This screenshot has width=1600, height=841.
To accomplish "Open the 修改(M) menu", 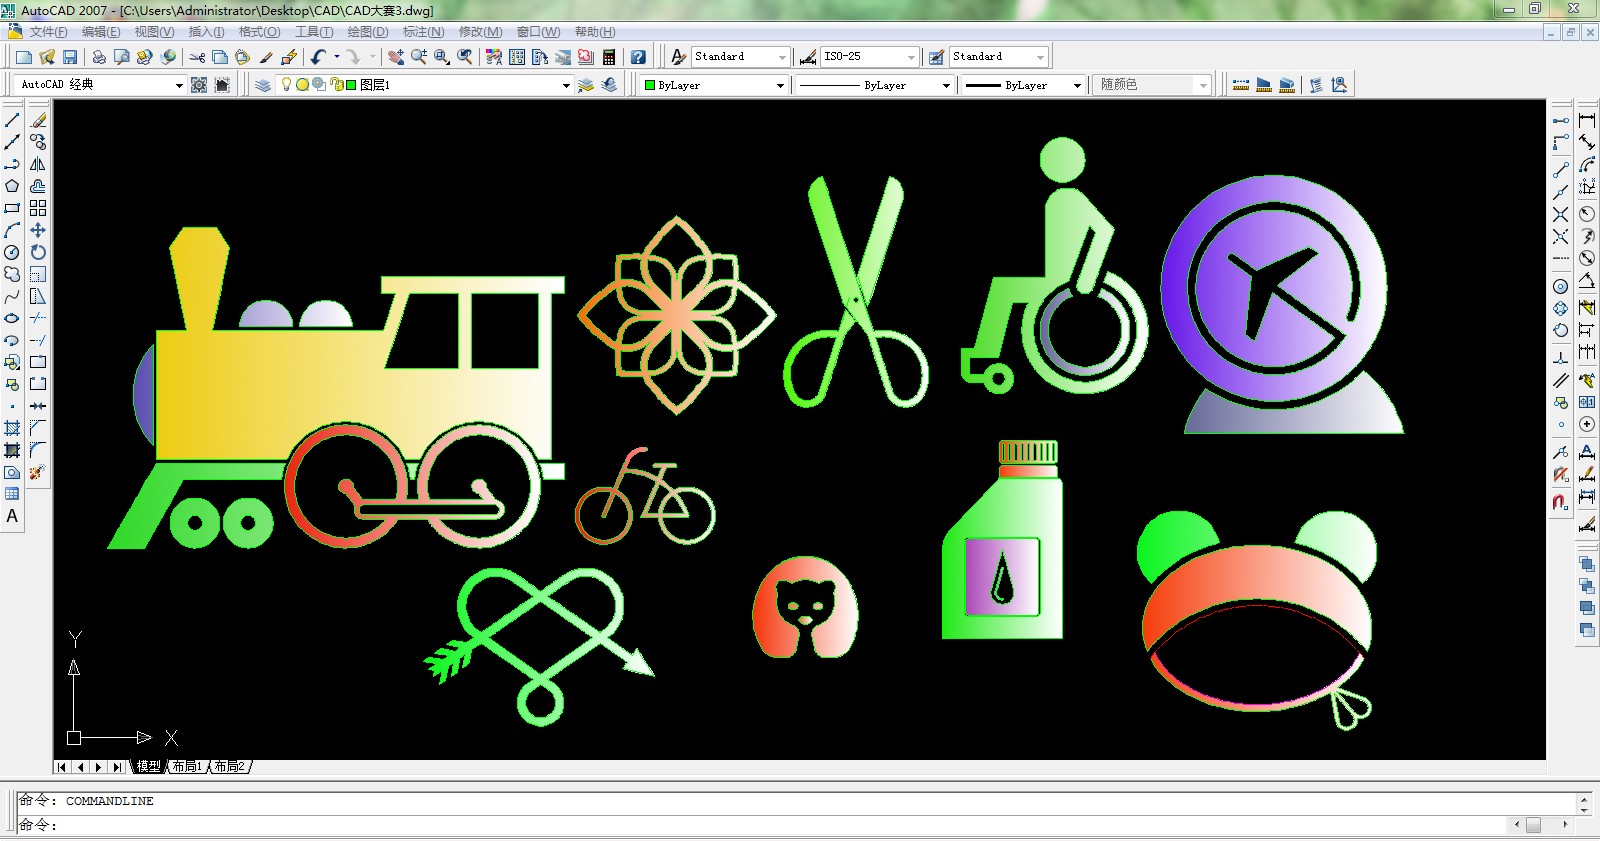I will coord(480,32).
